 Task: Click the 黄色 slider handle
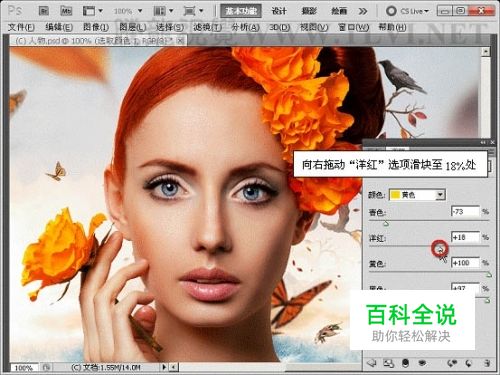(489, 275)
